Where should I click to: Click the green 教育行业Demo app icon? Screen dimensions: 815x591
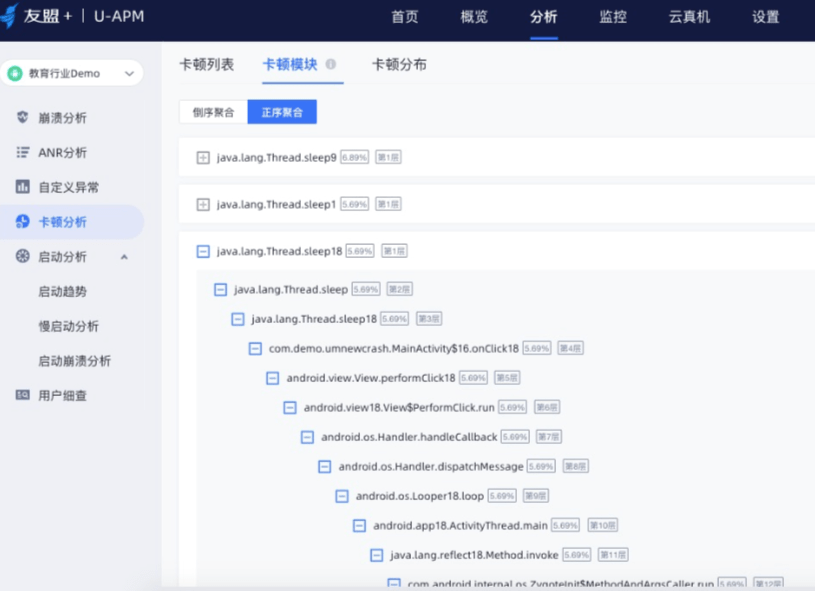[15, 73]
